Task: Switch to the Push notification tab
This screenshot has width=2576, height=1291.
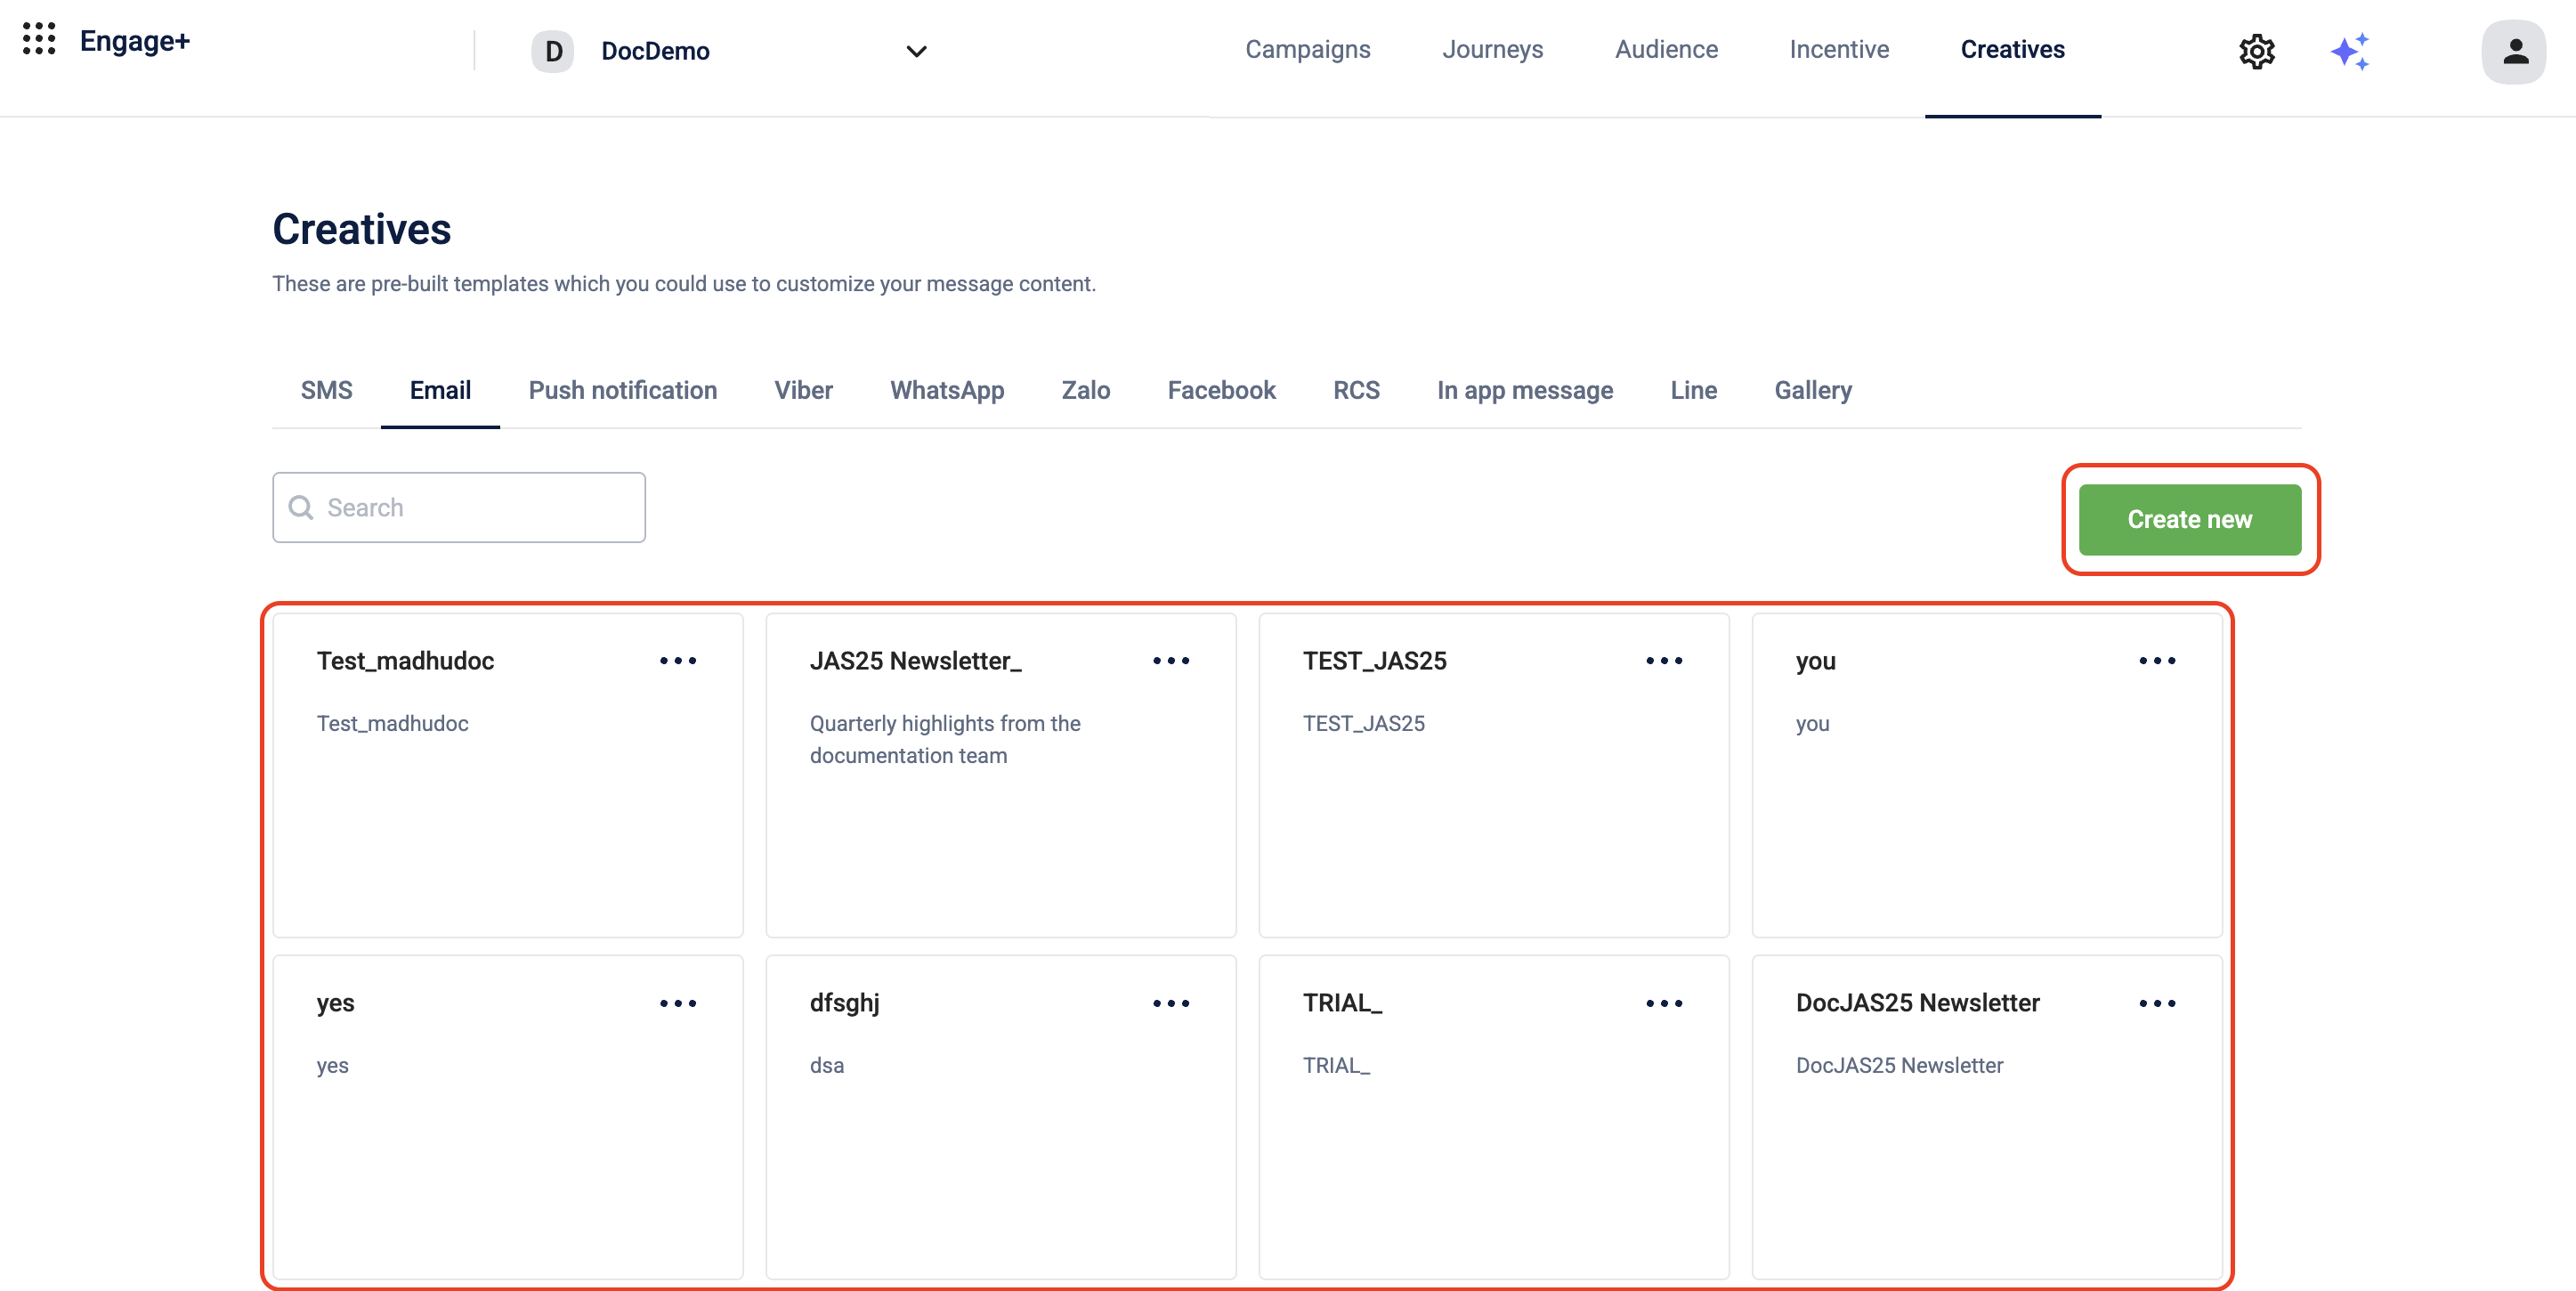Action: pos(622,390)
